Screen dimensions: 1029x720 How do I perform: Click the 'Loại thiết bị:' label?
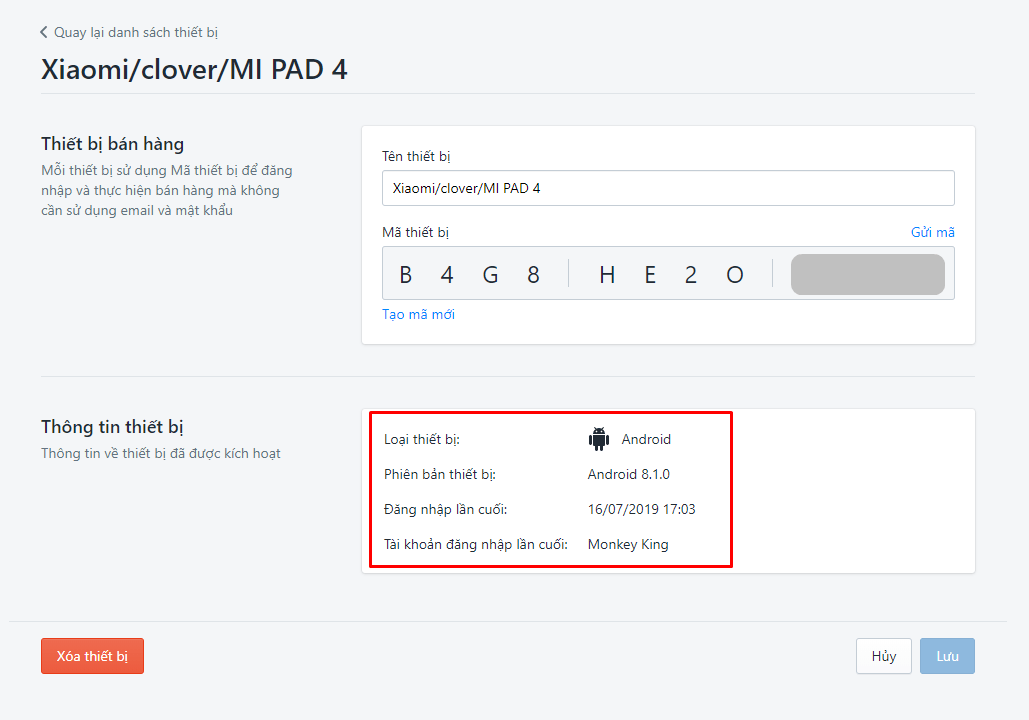pos(422,439)
